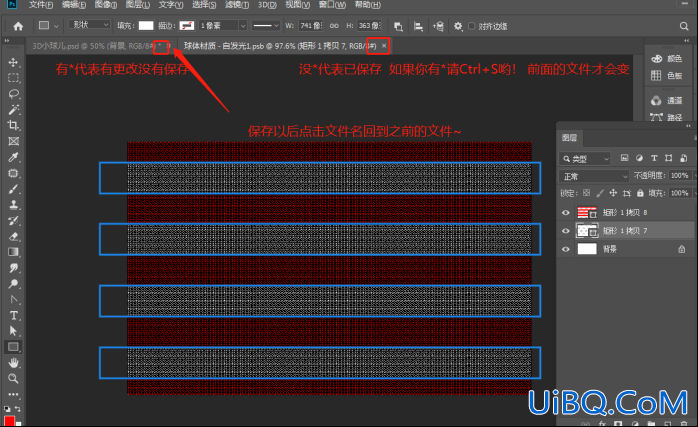
Task: Click the 图层 panel tab
Action: [569, 138]
